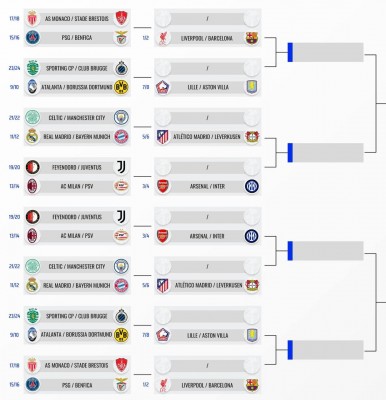Click the topmost Barcelona crest
The width and height of the screenshot is (386, 400).
point(252,38)
